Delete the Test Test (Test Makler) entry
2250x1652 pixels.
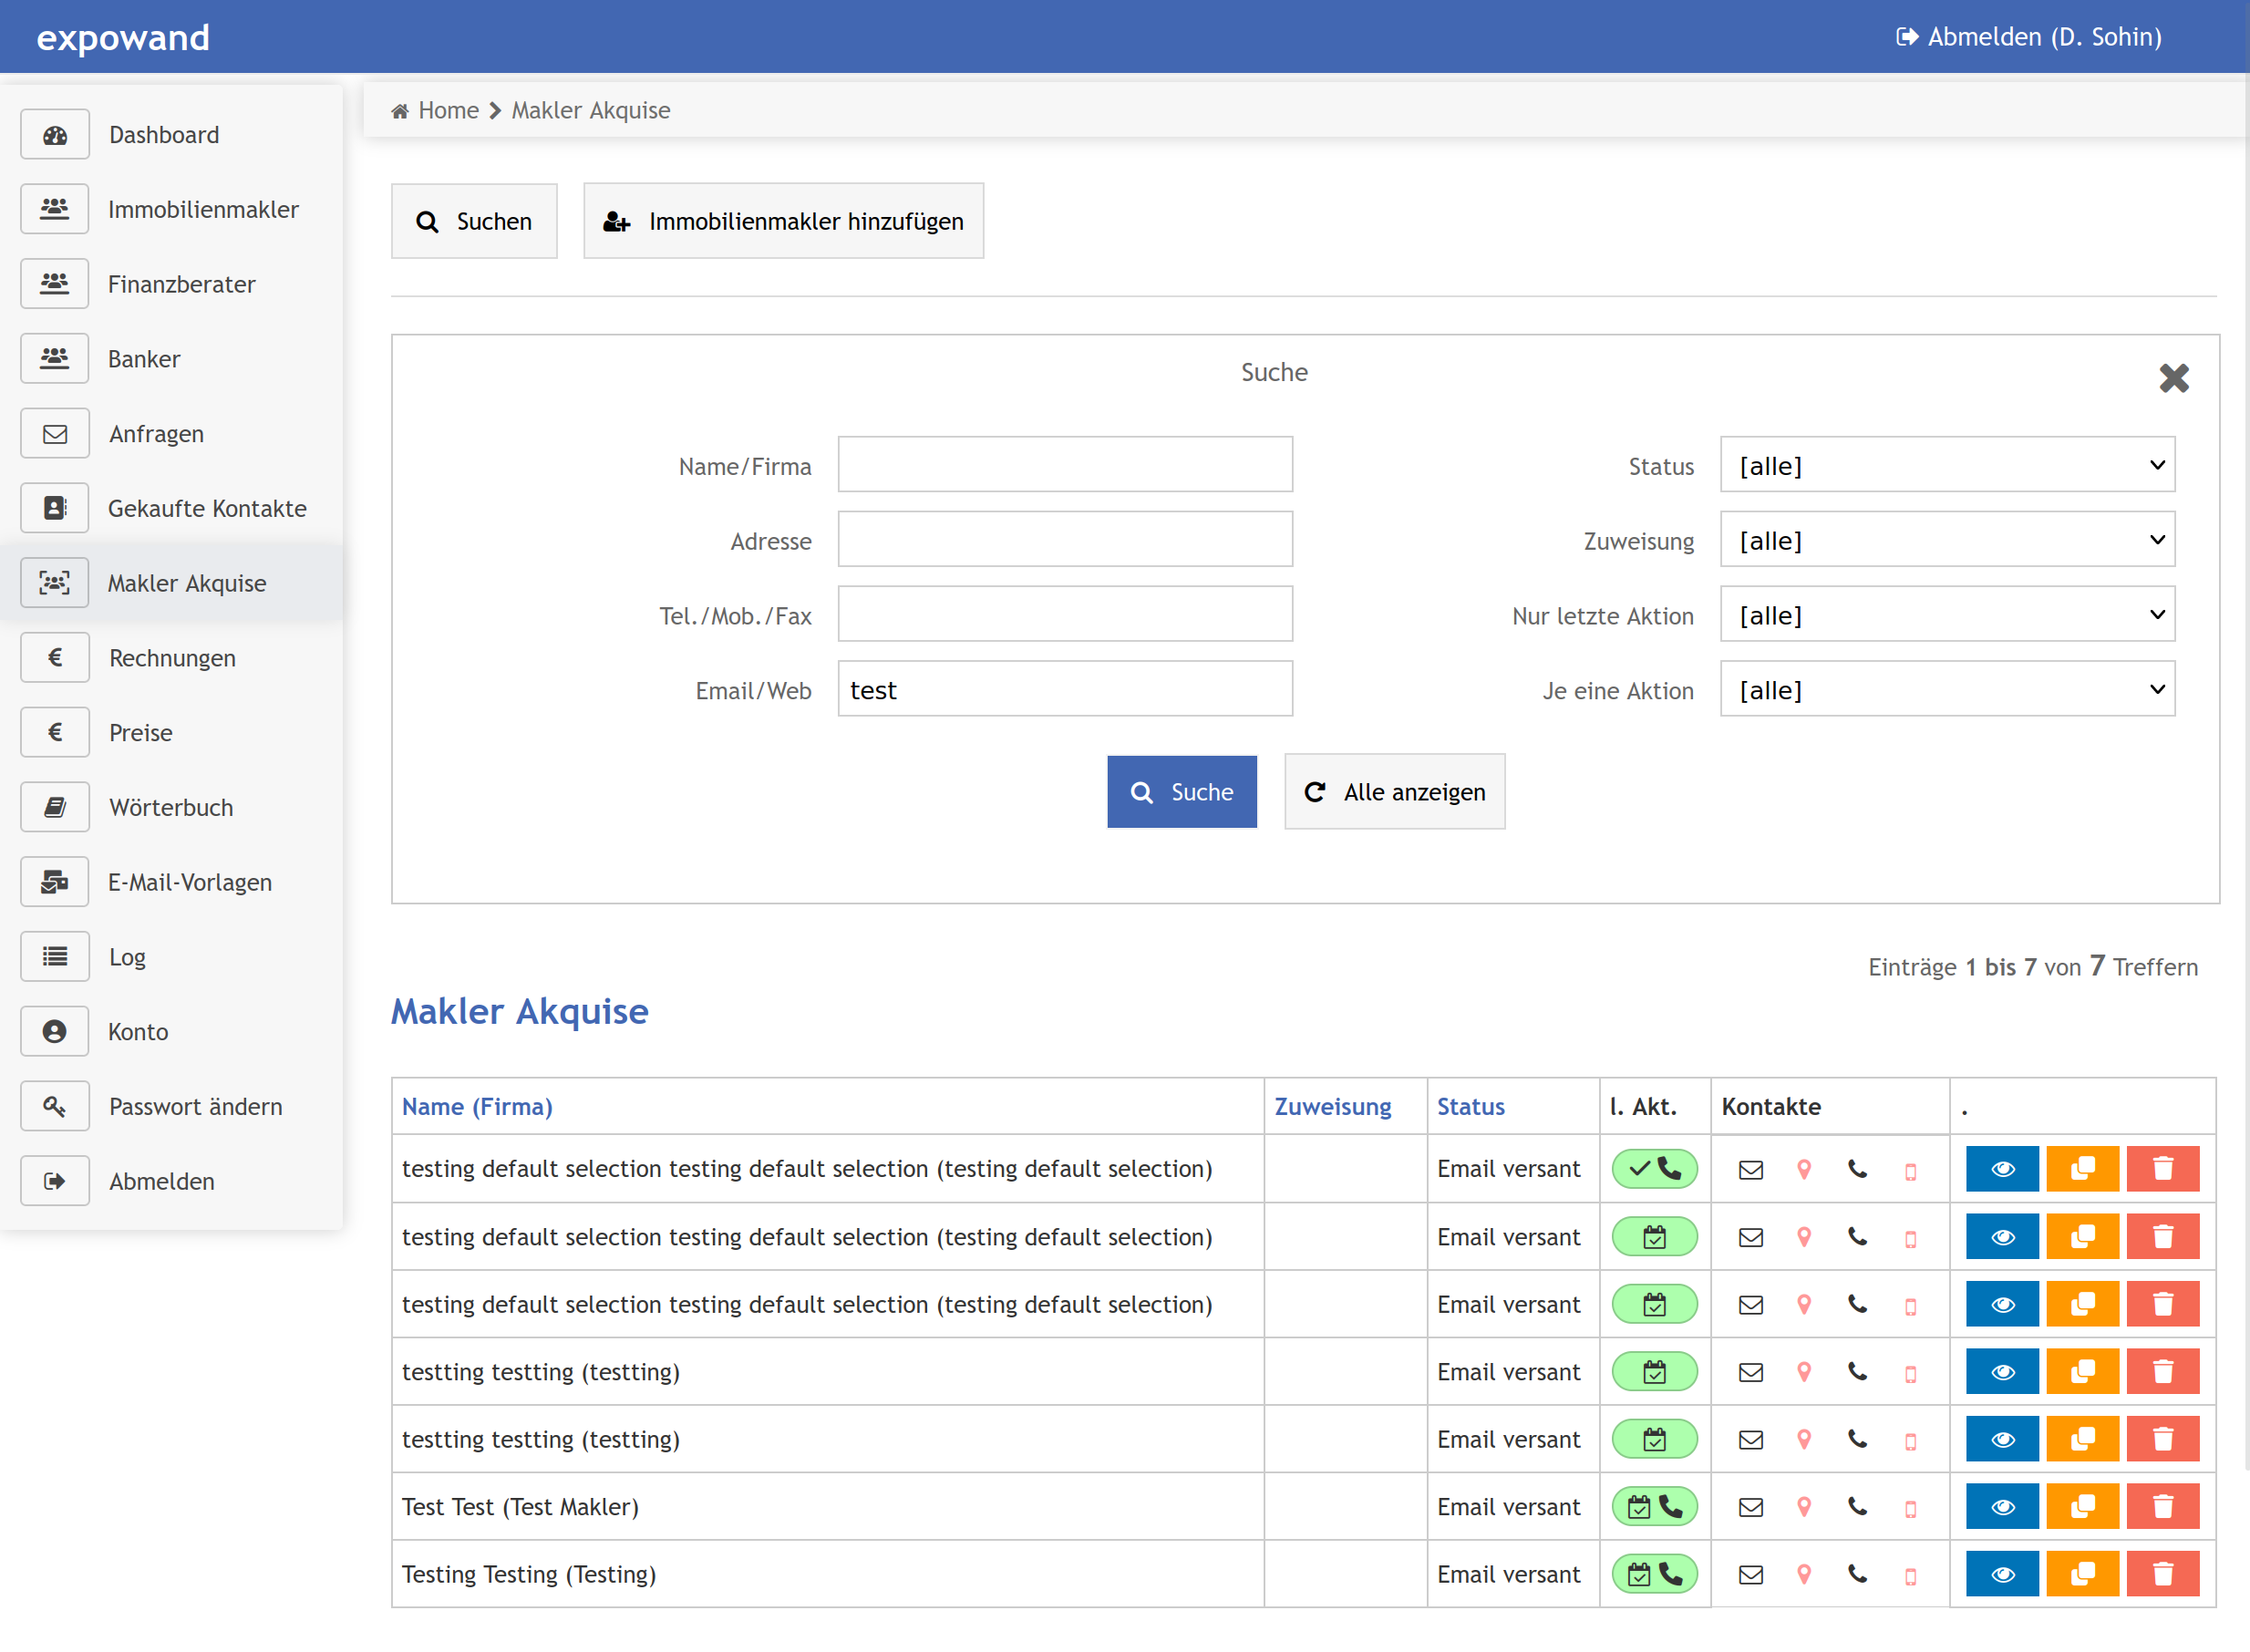click(2162, 1507)
